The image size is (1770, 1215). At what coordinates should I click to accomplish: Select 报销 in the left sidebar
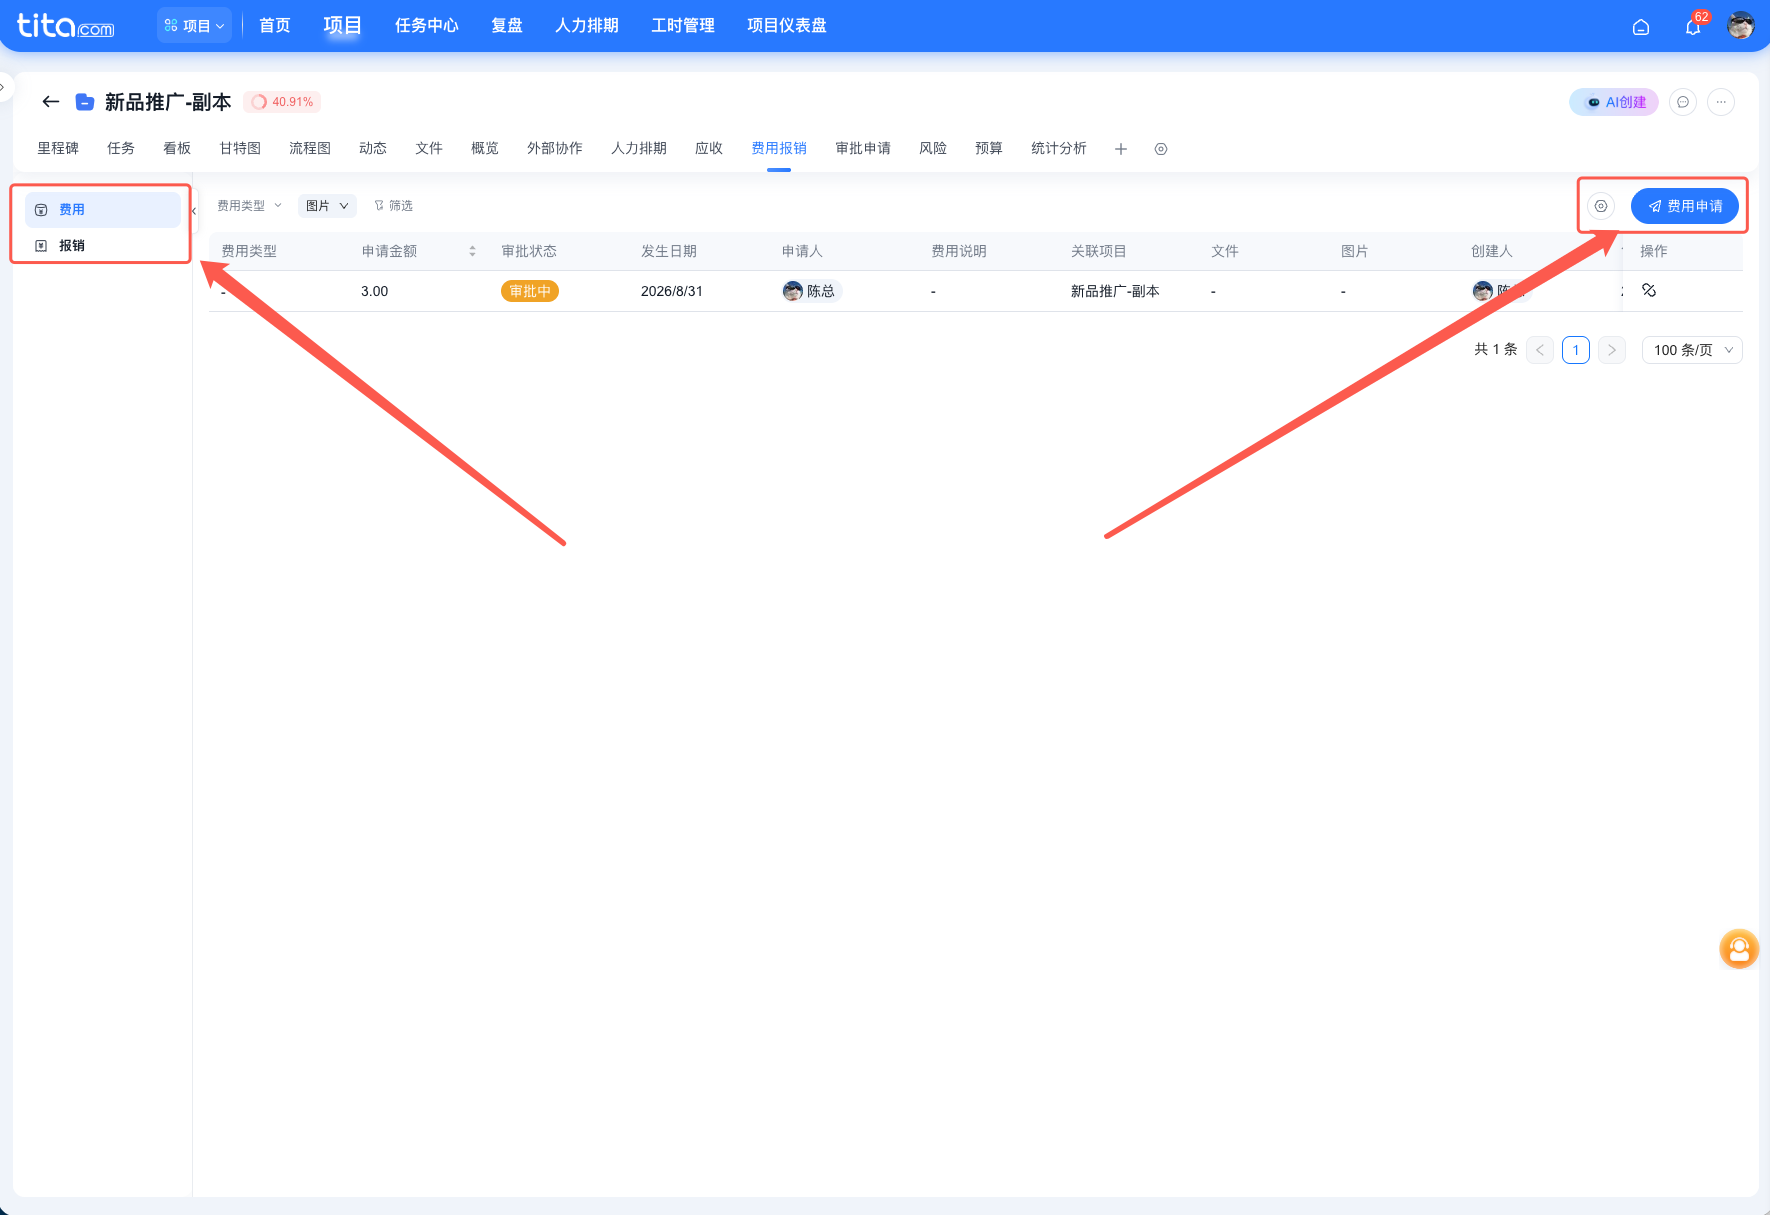pos(103,245)
